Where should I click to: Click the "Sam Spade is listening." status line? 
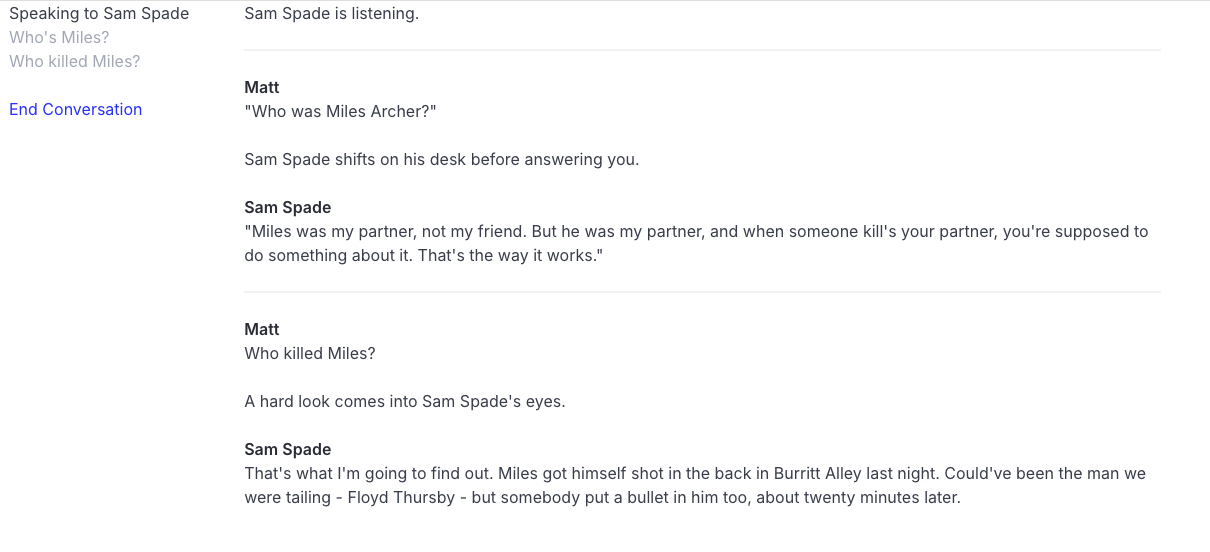[331, 14]
